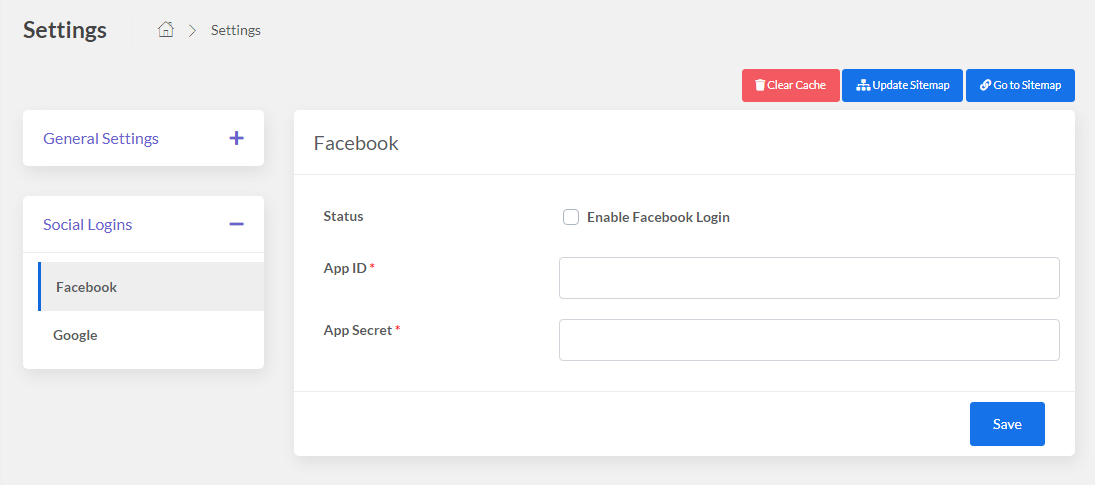This screenshot has width=1095, height=485.
Task: Expand General Settings with the plus icon
Action: coord(237,138)
